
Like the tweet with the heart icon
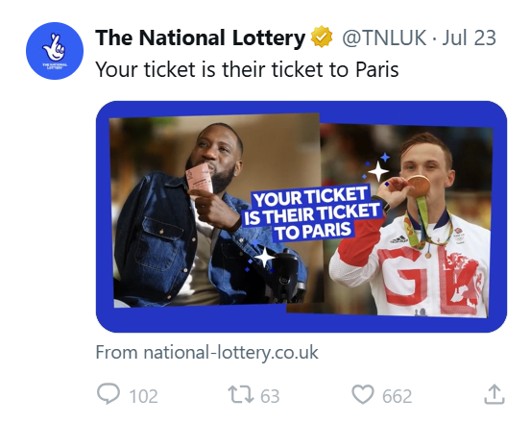[363, 395]
